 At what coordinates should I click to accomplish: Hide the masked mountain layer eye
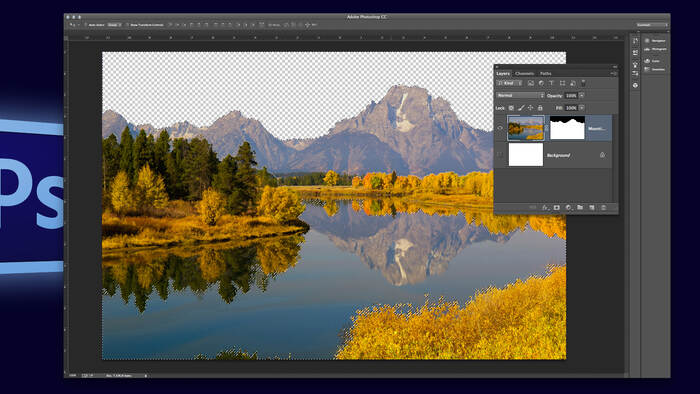tap(500, 128)
